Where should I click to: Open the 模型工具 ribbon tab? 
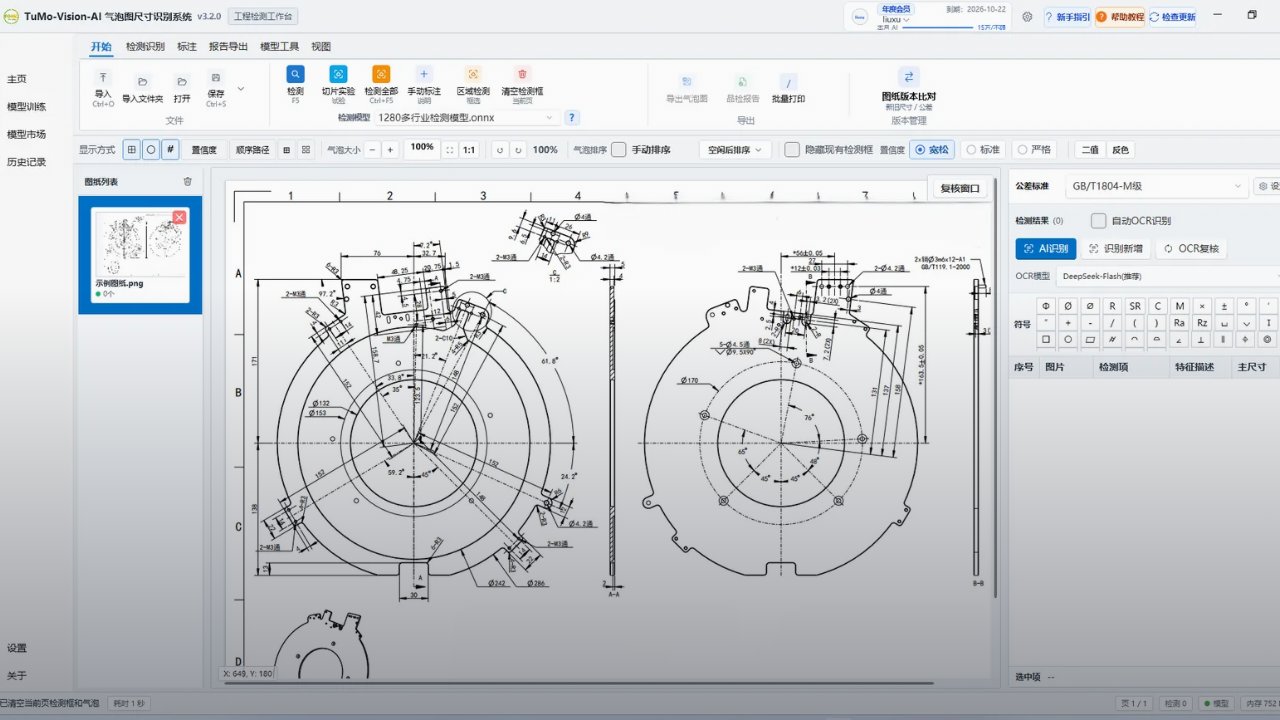279,47
